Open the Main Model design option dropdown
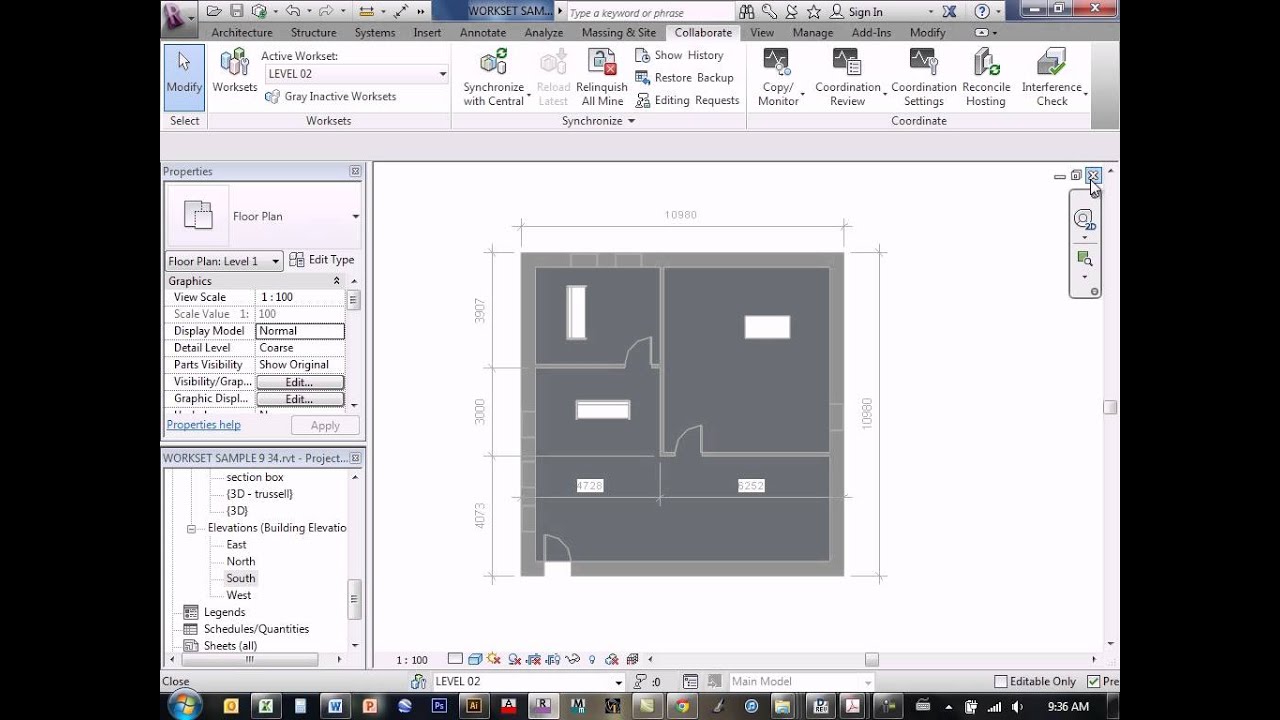Screen dimensions: 1280x720 [867, 682]
